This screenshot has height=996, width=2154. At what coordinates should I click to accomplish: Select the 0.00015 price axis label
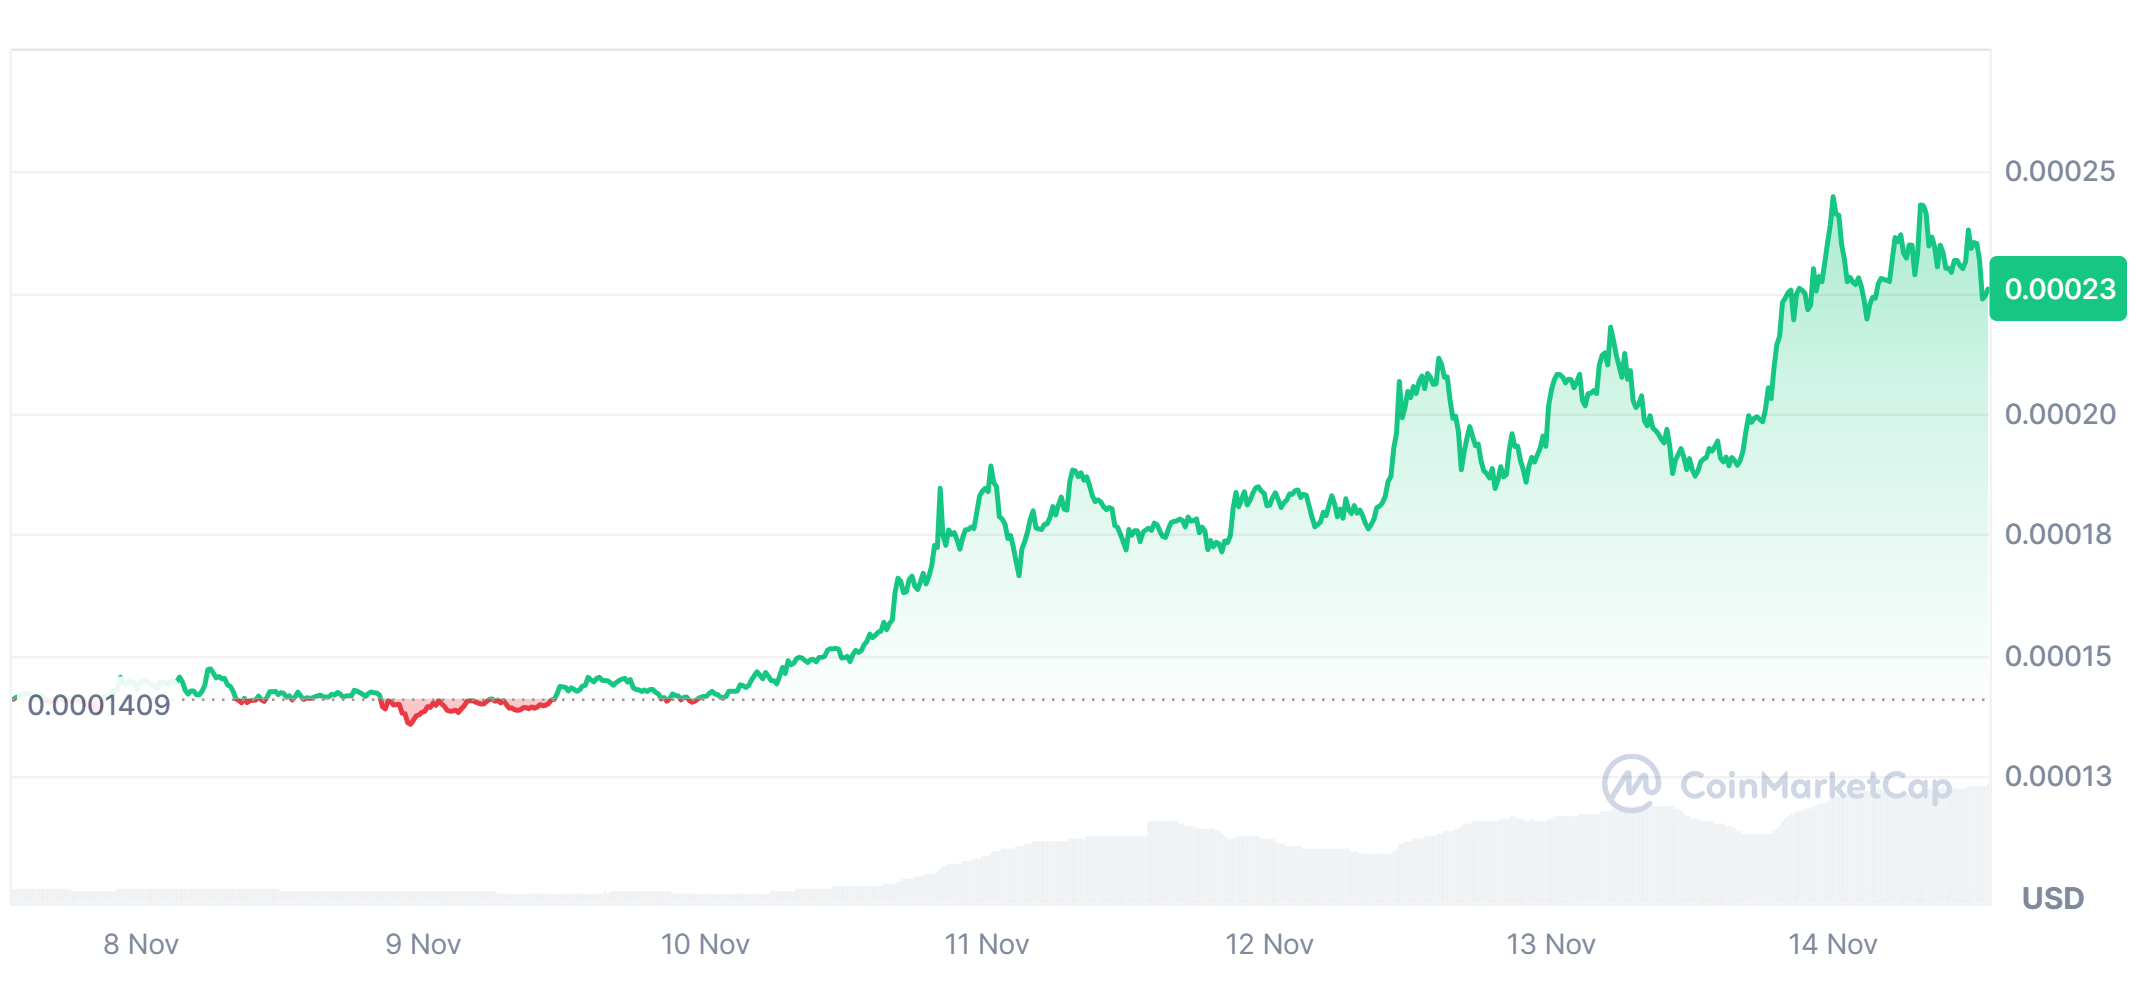[x=2058, y=656]
